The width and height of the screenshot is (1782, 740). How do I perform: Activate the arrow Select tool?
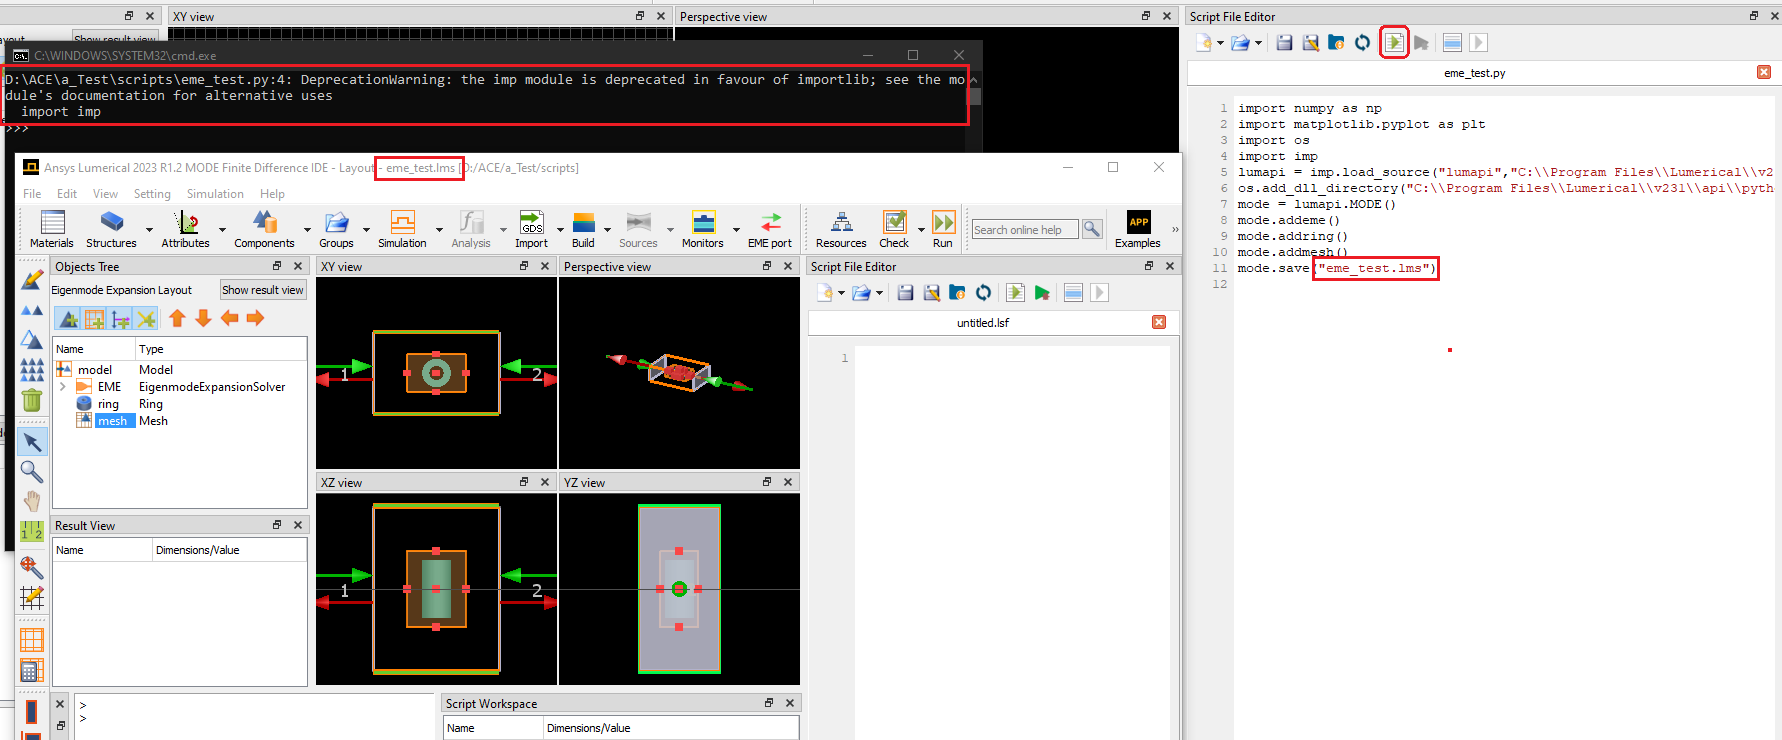point(32,442)
